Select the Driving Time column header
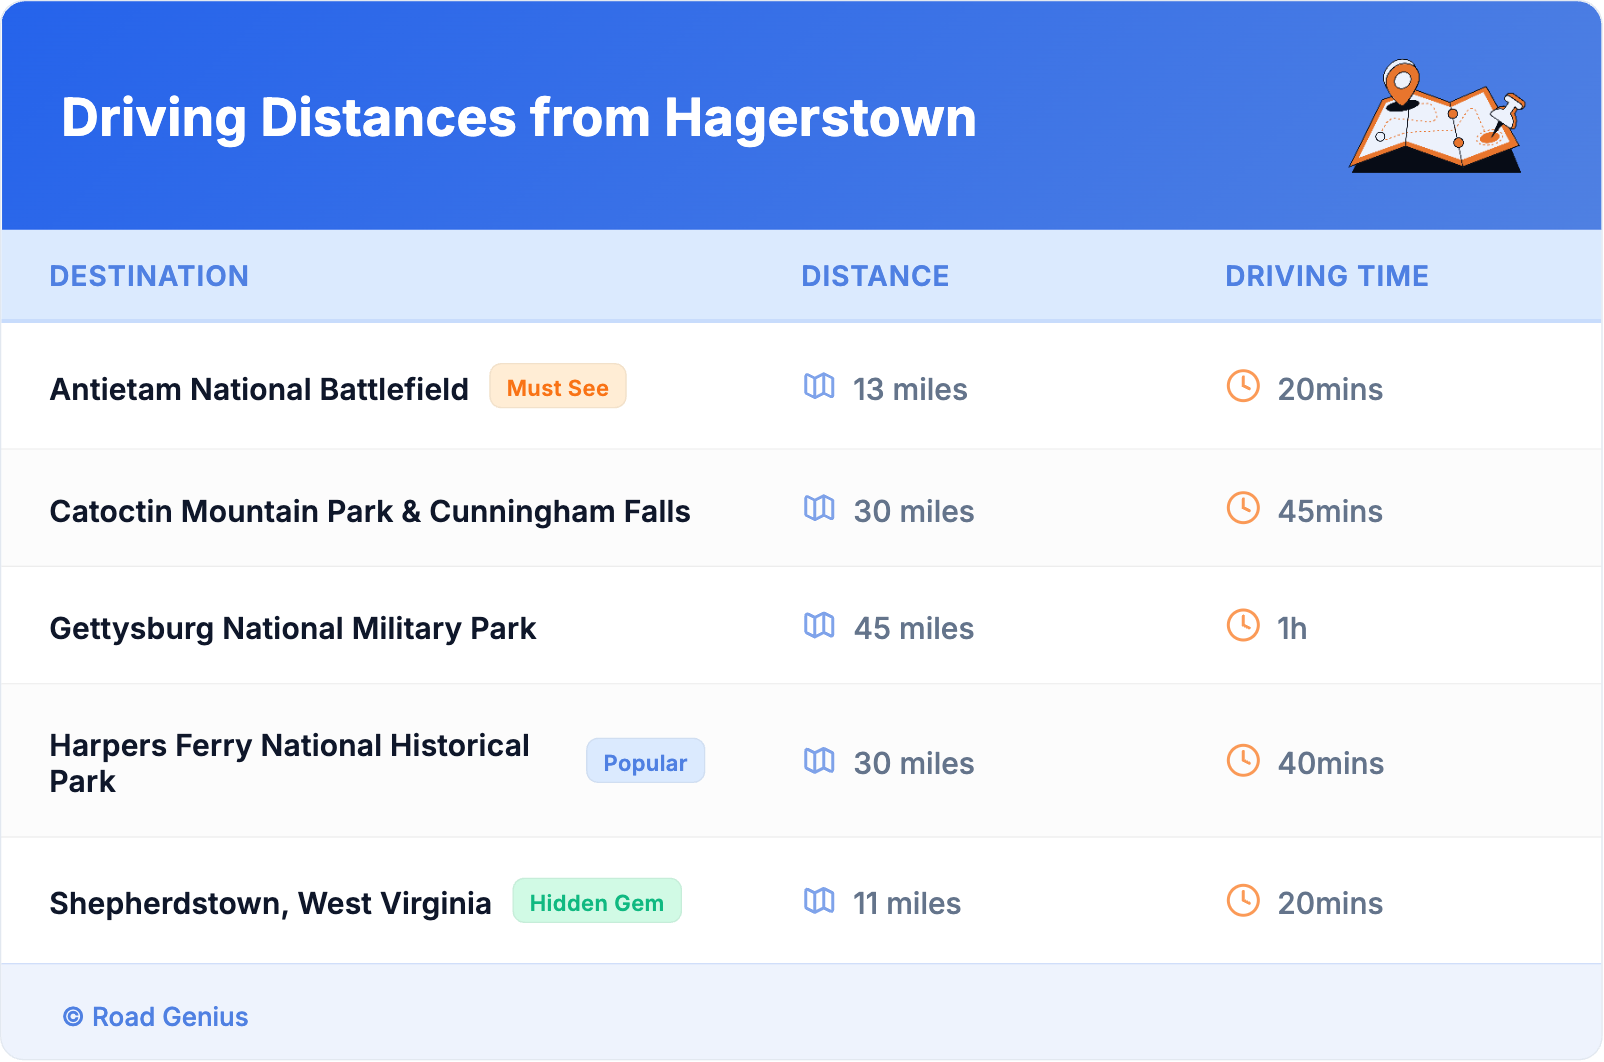1604x1062 pixels. tap(1326, 276)
